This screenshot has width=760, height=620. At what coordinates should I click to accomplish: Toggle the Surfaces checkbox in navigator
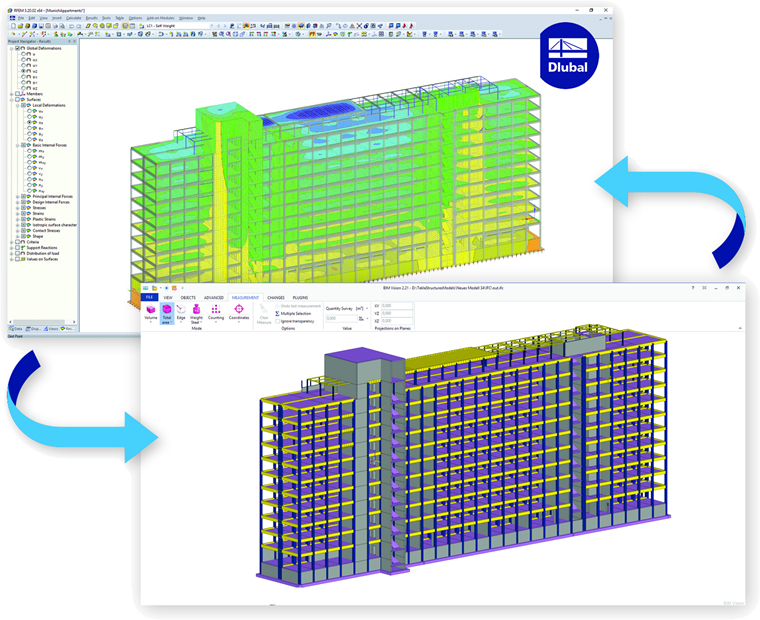(17, 100)
